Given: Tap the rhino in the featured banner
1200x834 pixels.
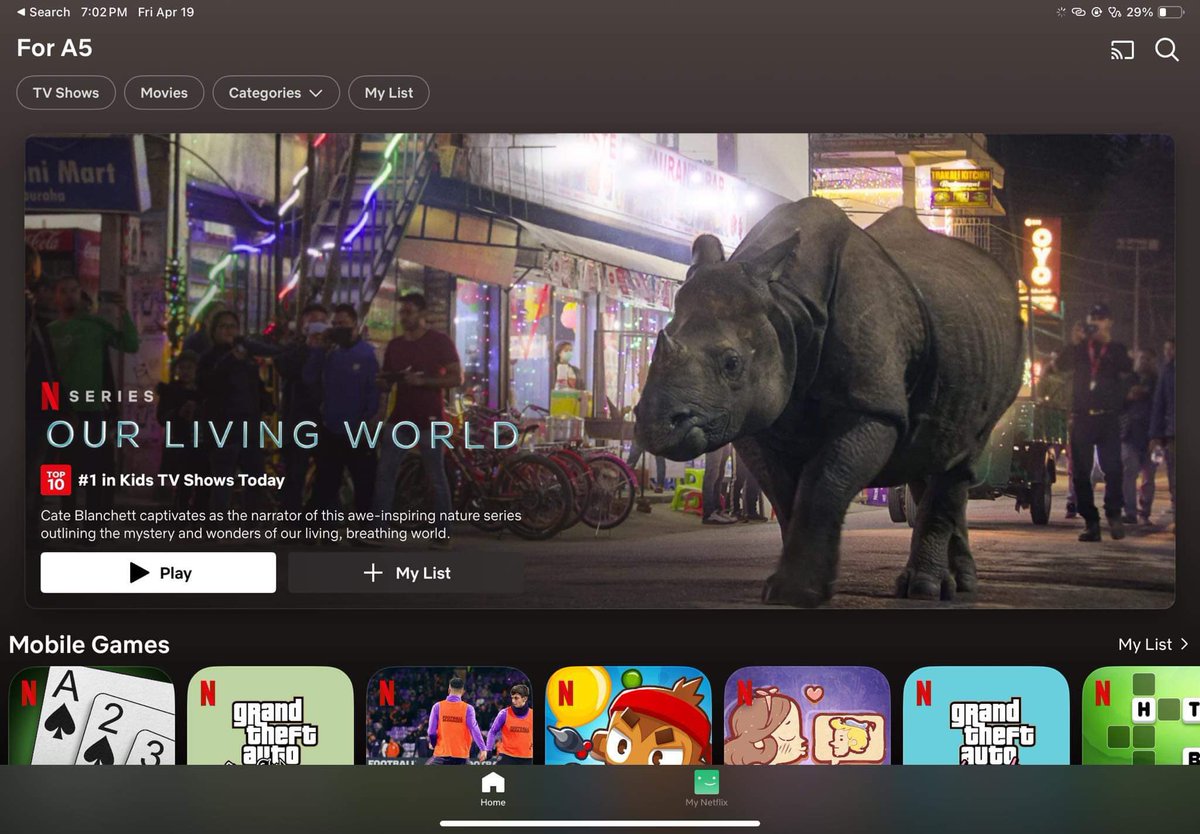Looking at the screenshot, I should 830,400.
